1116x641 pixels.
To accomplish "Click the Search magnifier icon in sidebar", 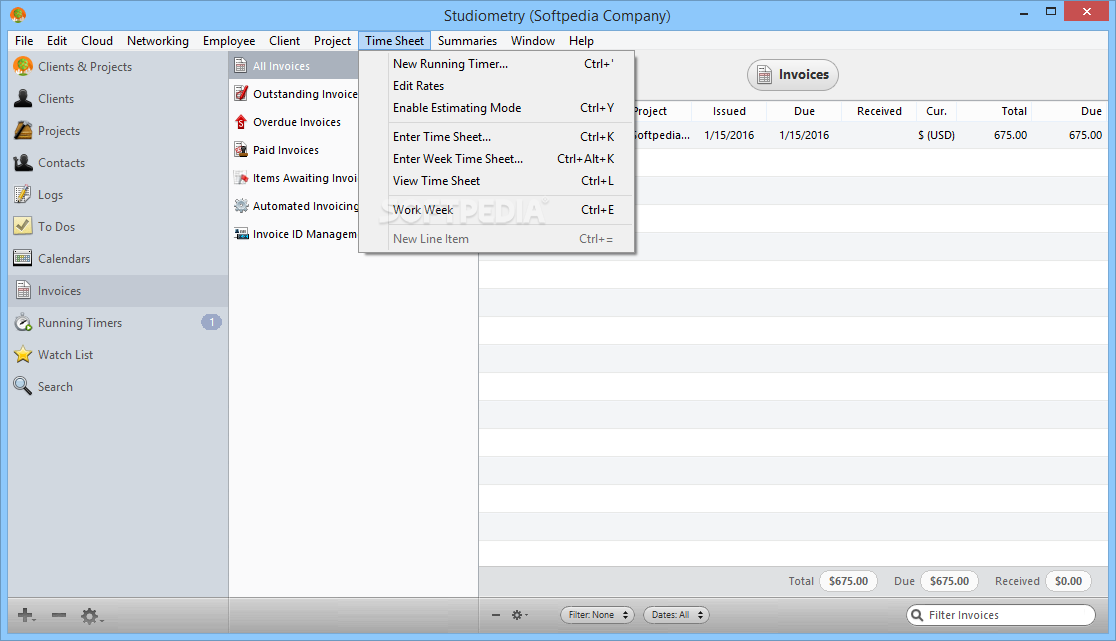I will [x=23, y=386].
